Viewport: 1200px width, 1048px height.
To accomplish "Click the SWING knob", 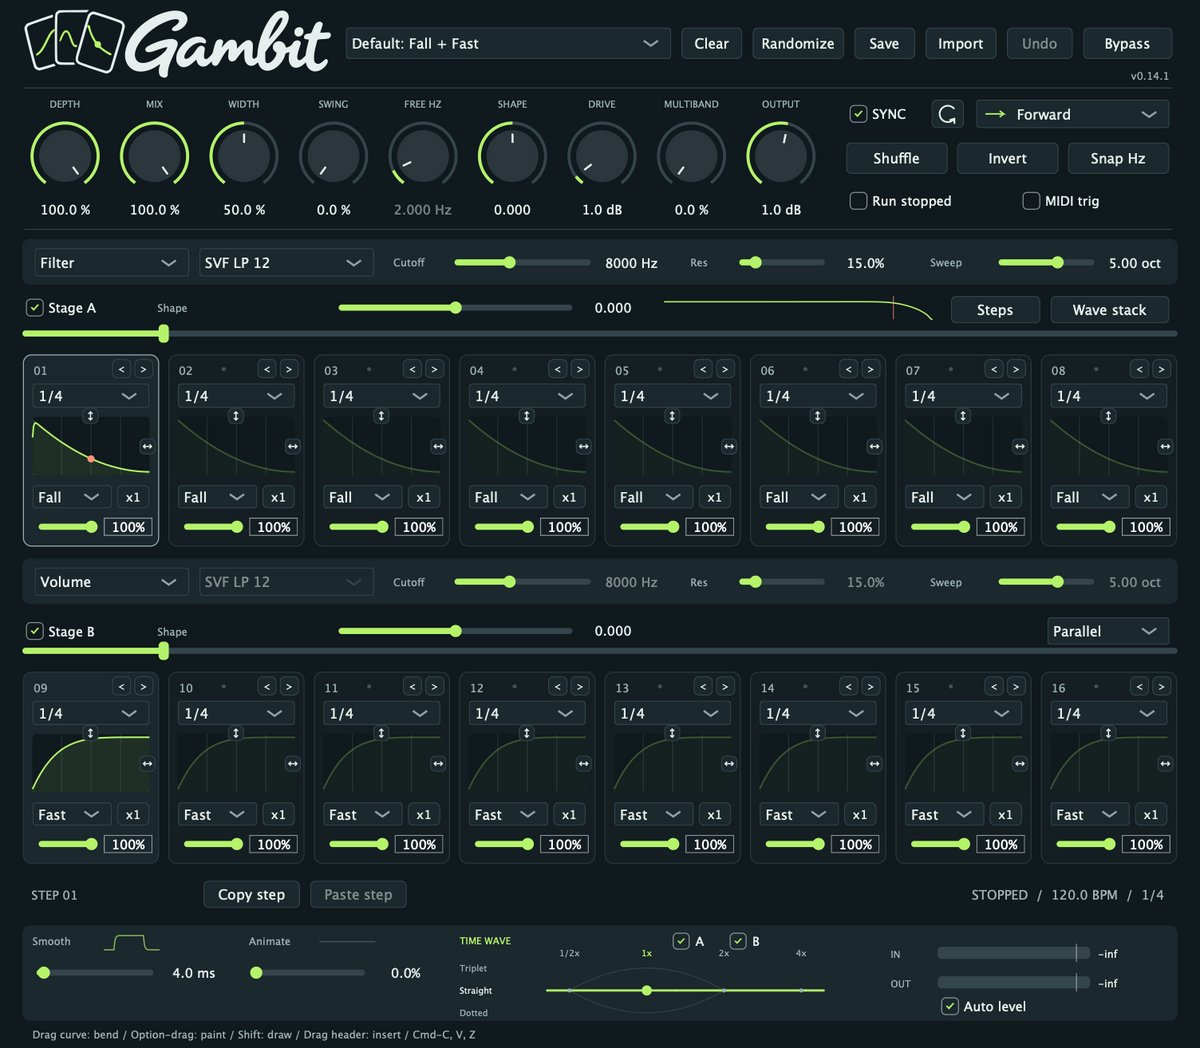I will [x=334, y=156].
